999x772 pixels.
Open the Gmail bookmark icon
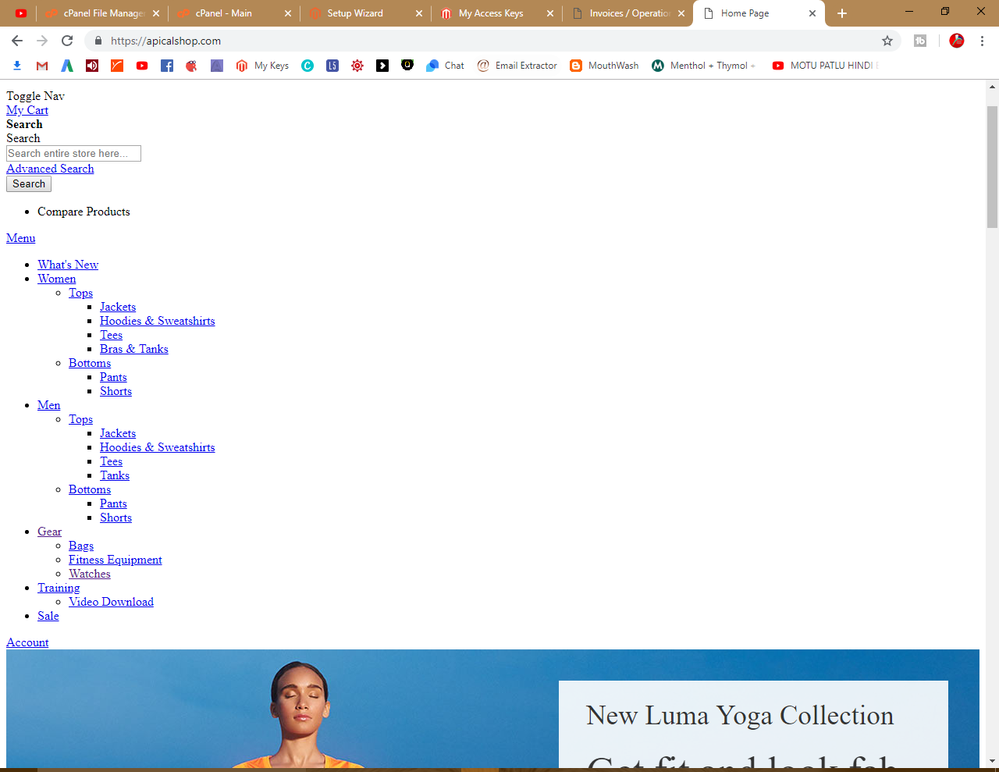point(42,66)
